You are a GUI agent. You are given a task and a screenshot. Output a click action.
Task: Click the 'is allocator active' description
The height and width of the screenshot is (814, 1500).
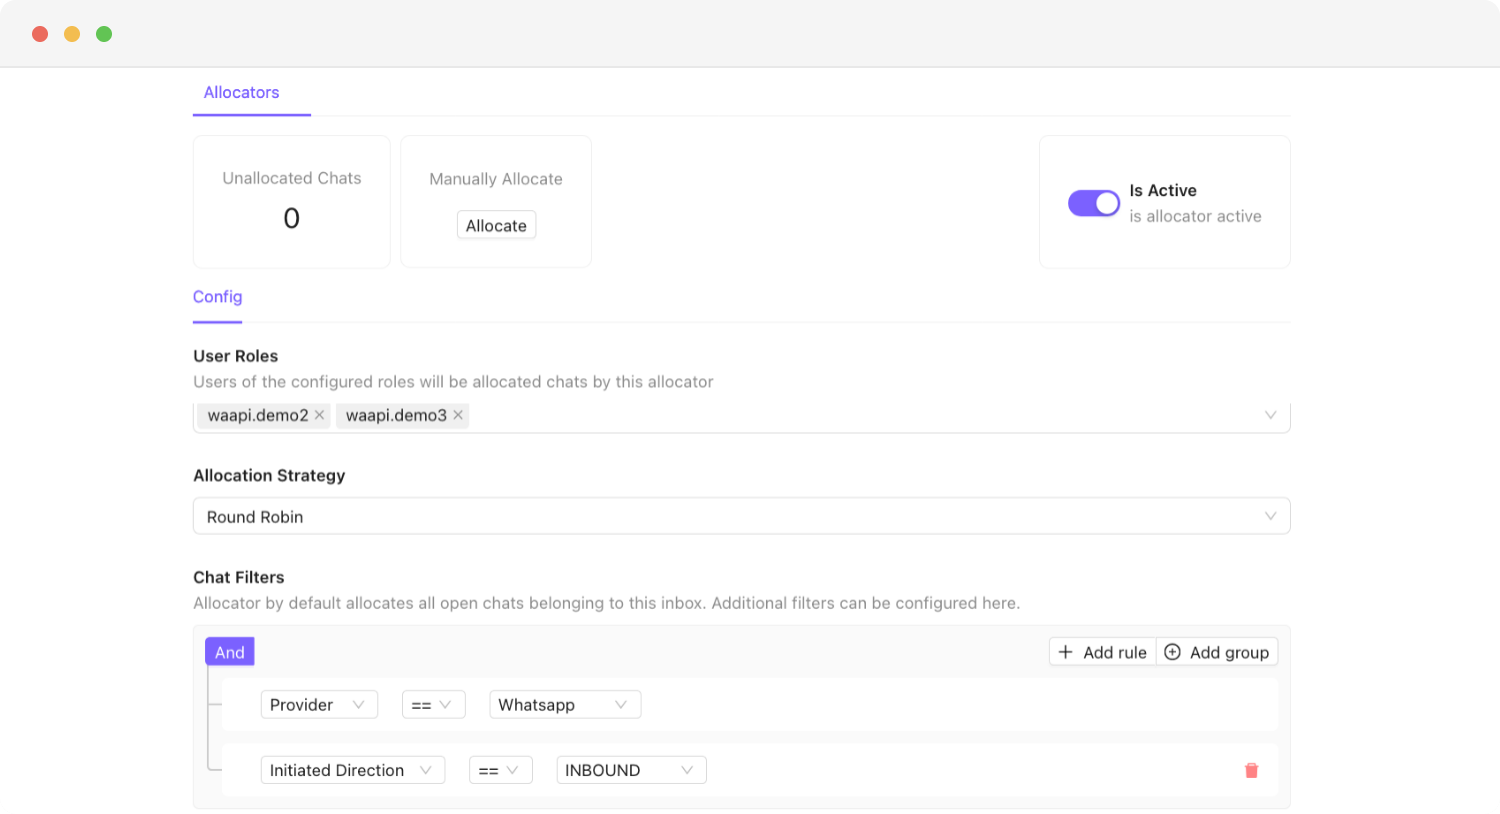coord(1195,216)
